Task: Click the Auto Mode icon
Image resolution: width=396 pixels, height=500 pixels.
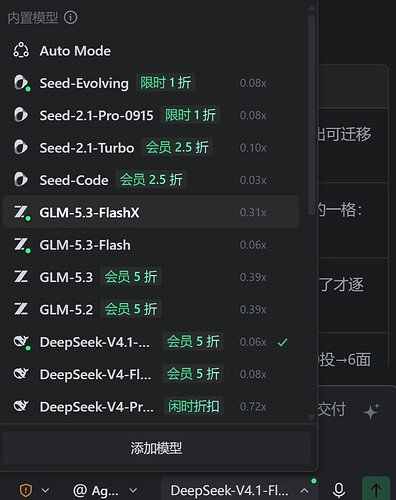Action: point(21,51)
